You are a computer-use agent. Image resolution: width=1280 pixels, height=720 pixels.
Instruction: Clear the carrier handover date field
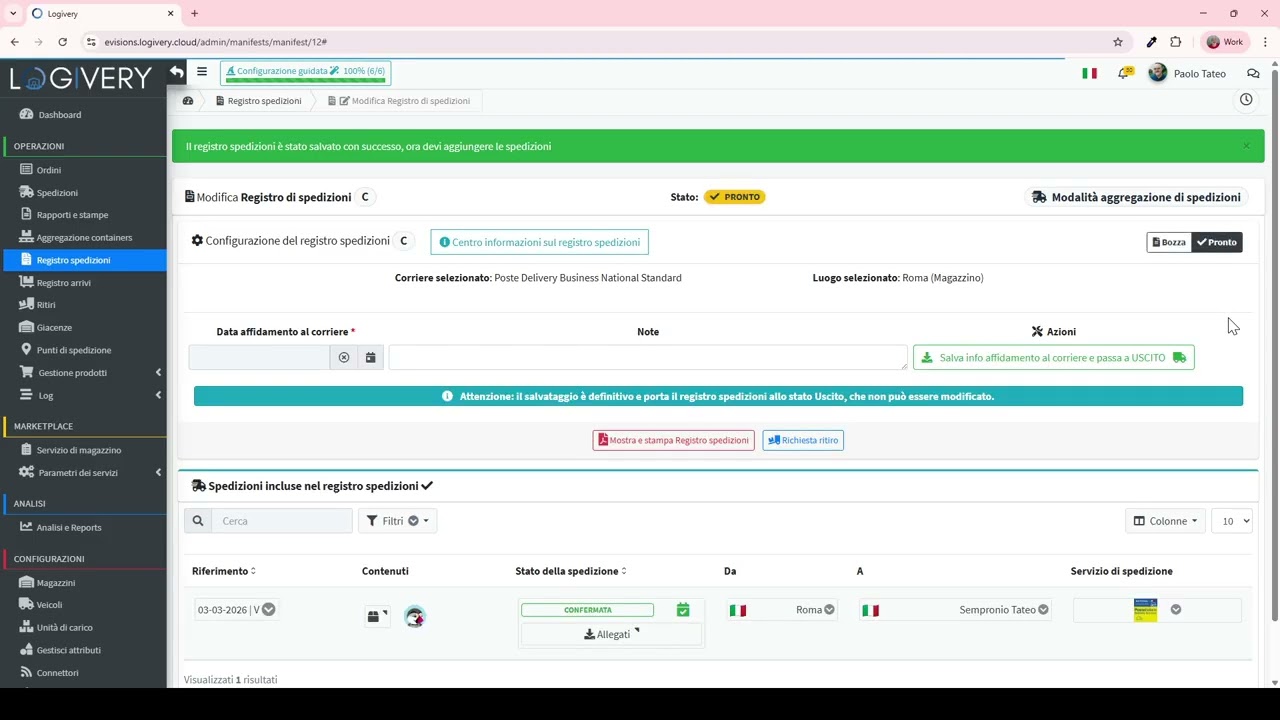click(344, 358)
